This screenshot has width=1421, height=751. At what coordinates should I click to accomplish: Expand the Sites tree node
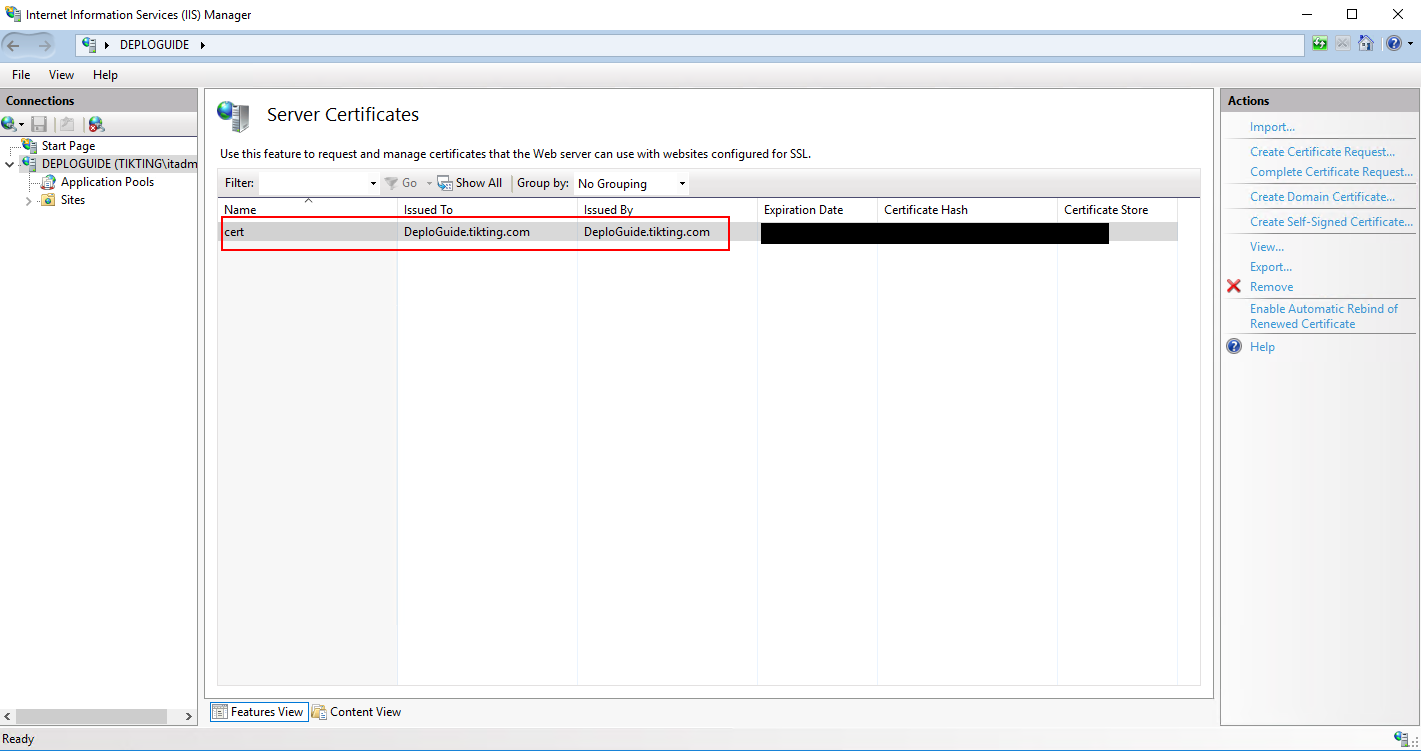coord(28,201)
